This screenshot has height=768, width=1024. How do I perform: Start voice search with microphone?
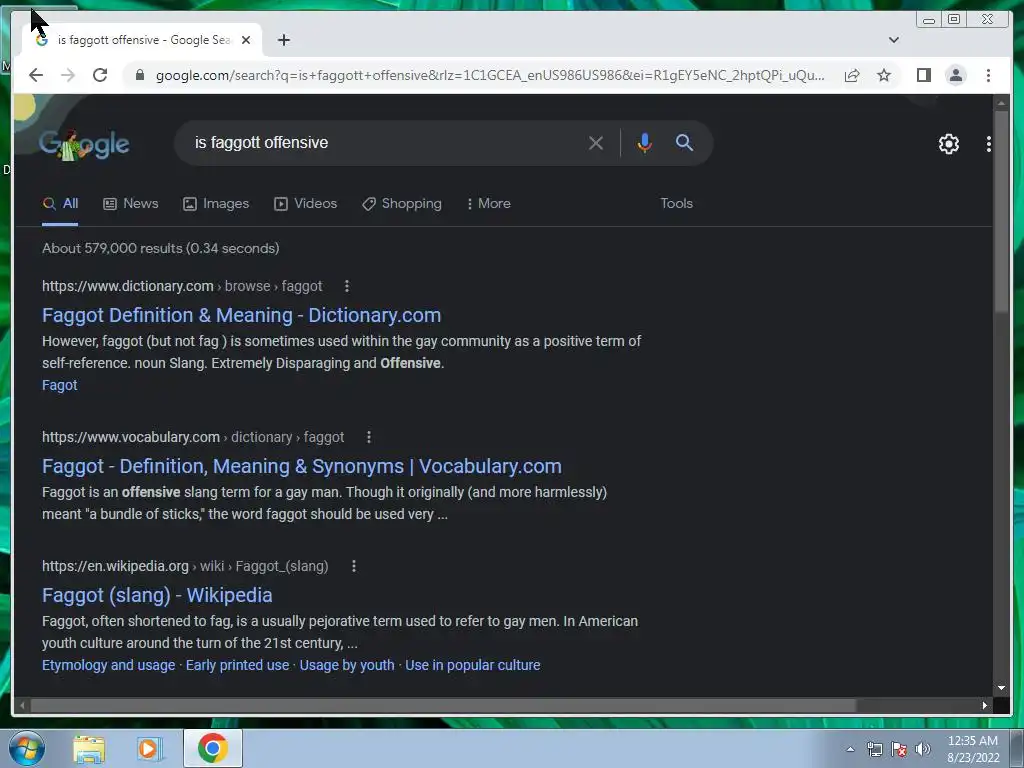point(644,143)
